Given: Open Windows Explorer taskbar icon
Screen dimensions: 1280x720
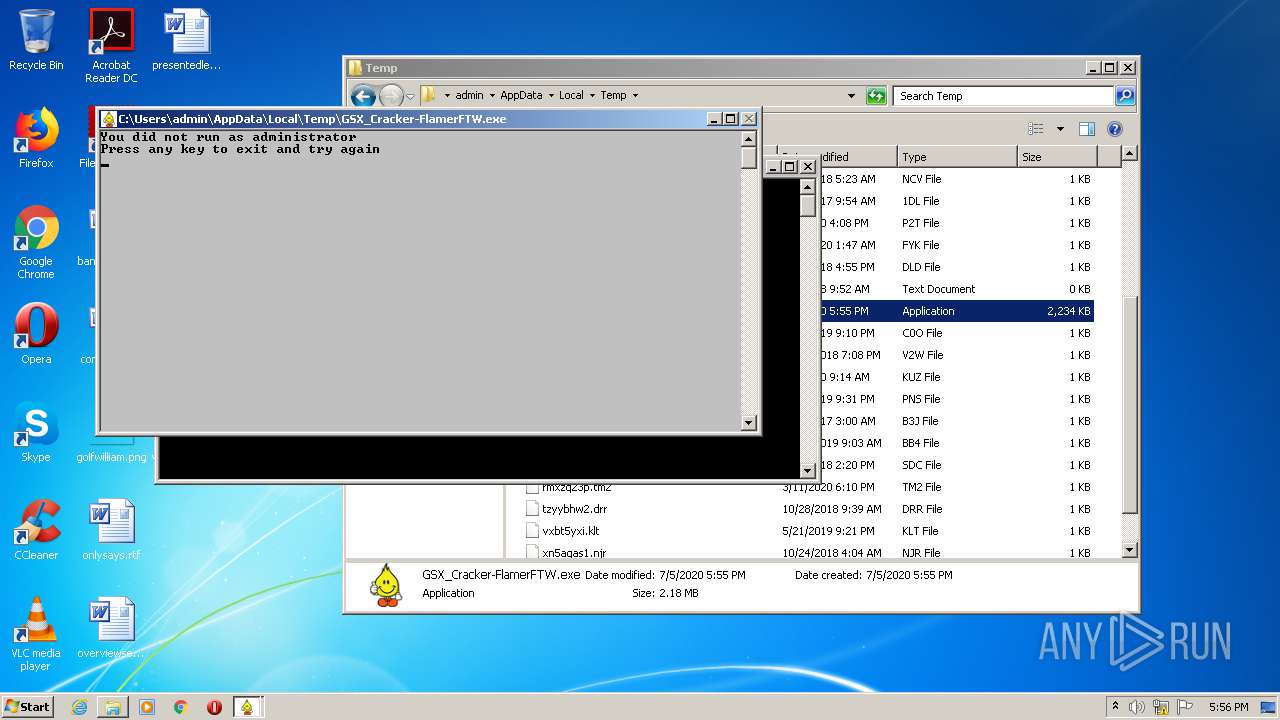Looking at the screenshot, I should pyautogui.click(x=113, y=707).
